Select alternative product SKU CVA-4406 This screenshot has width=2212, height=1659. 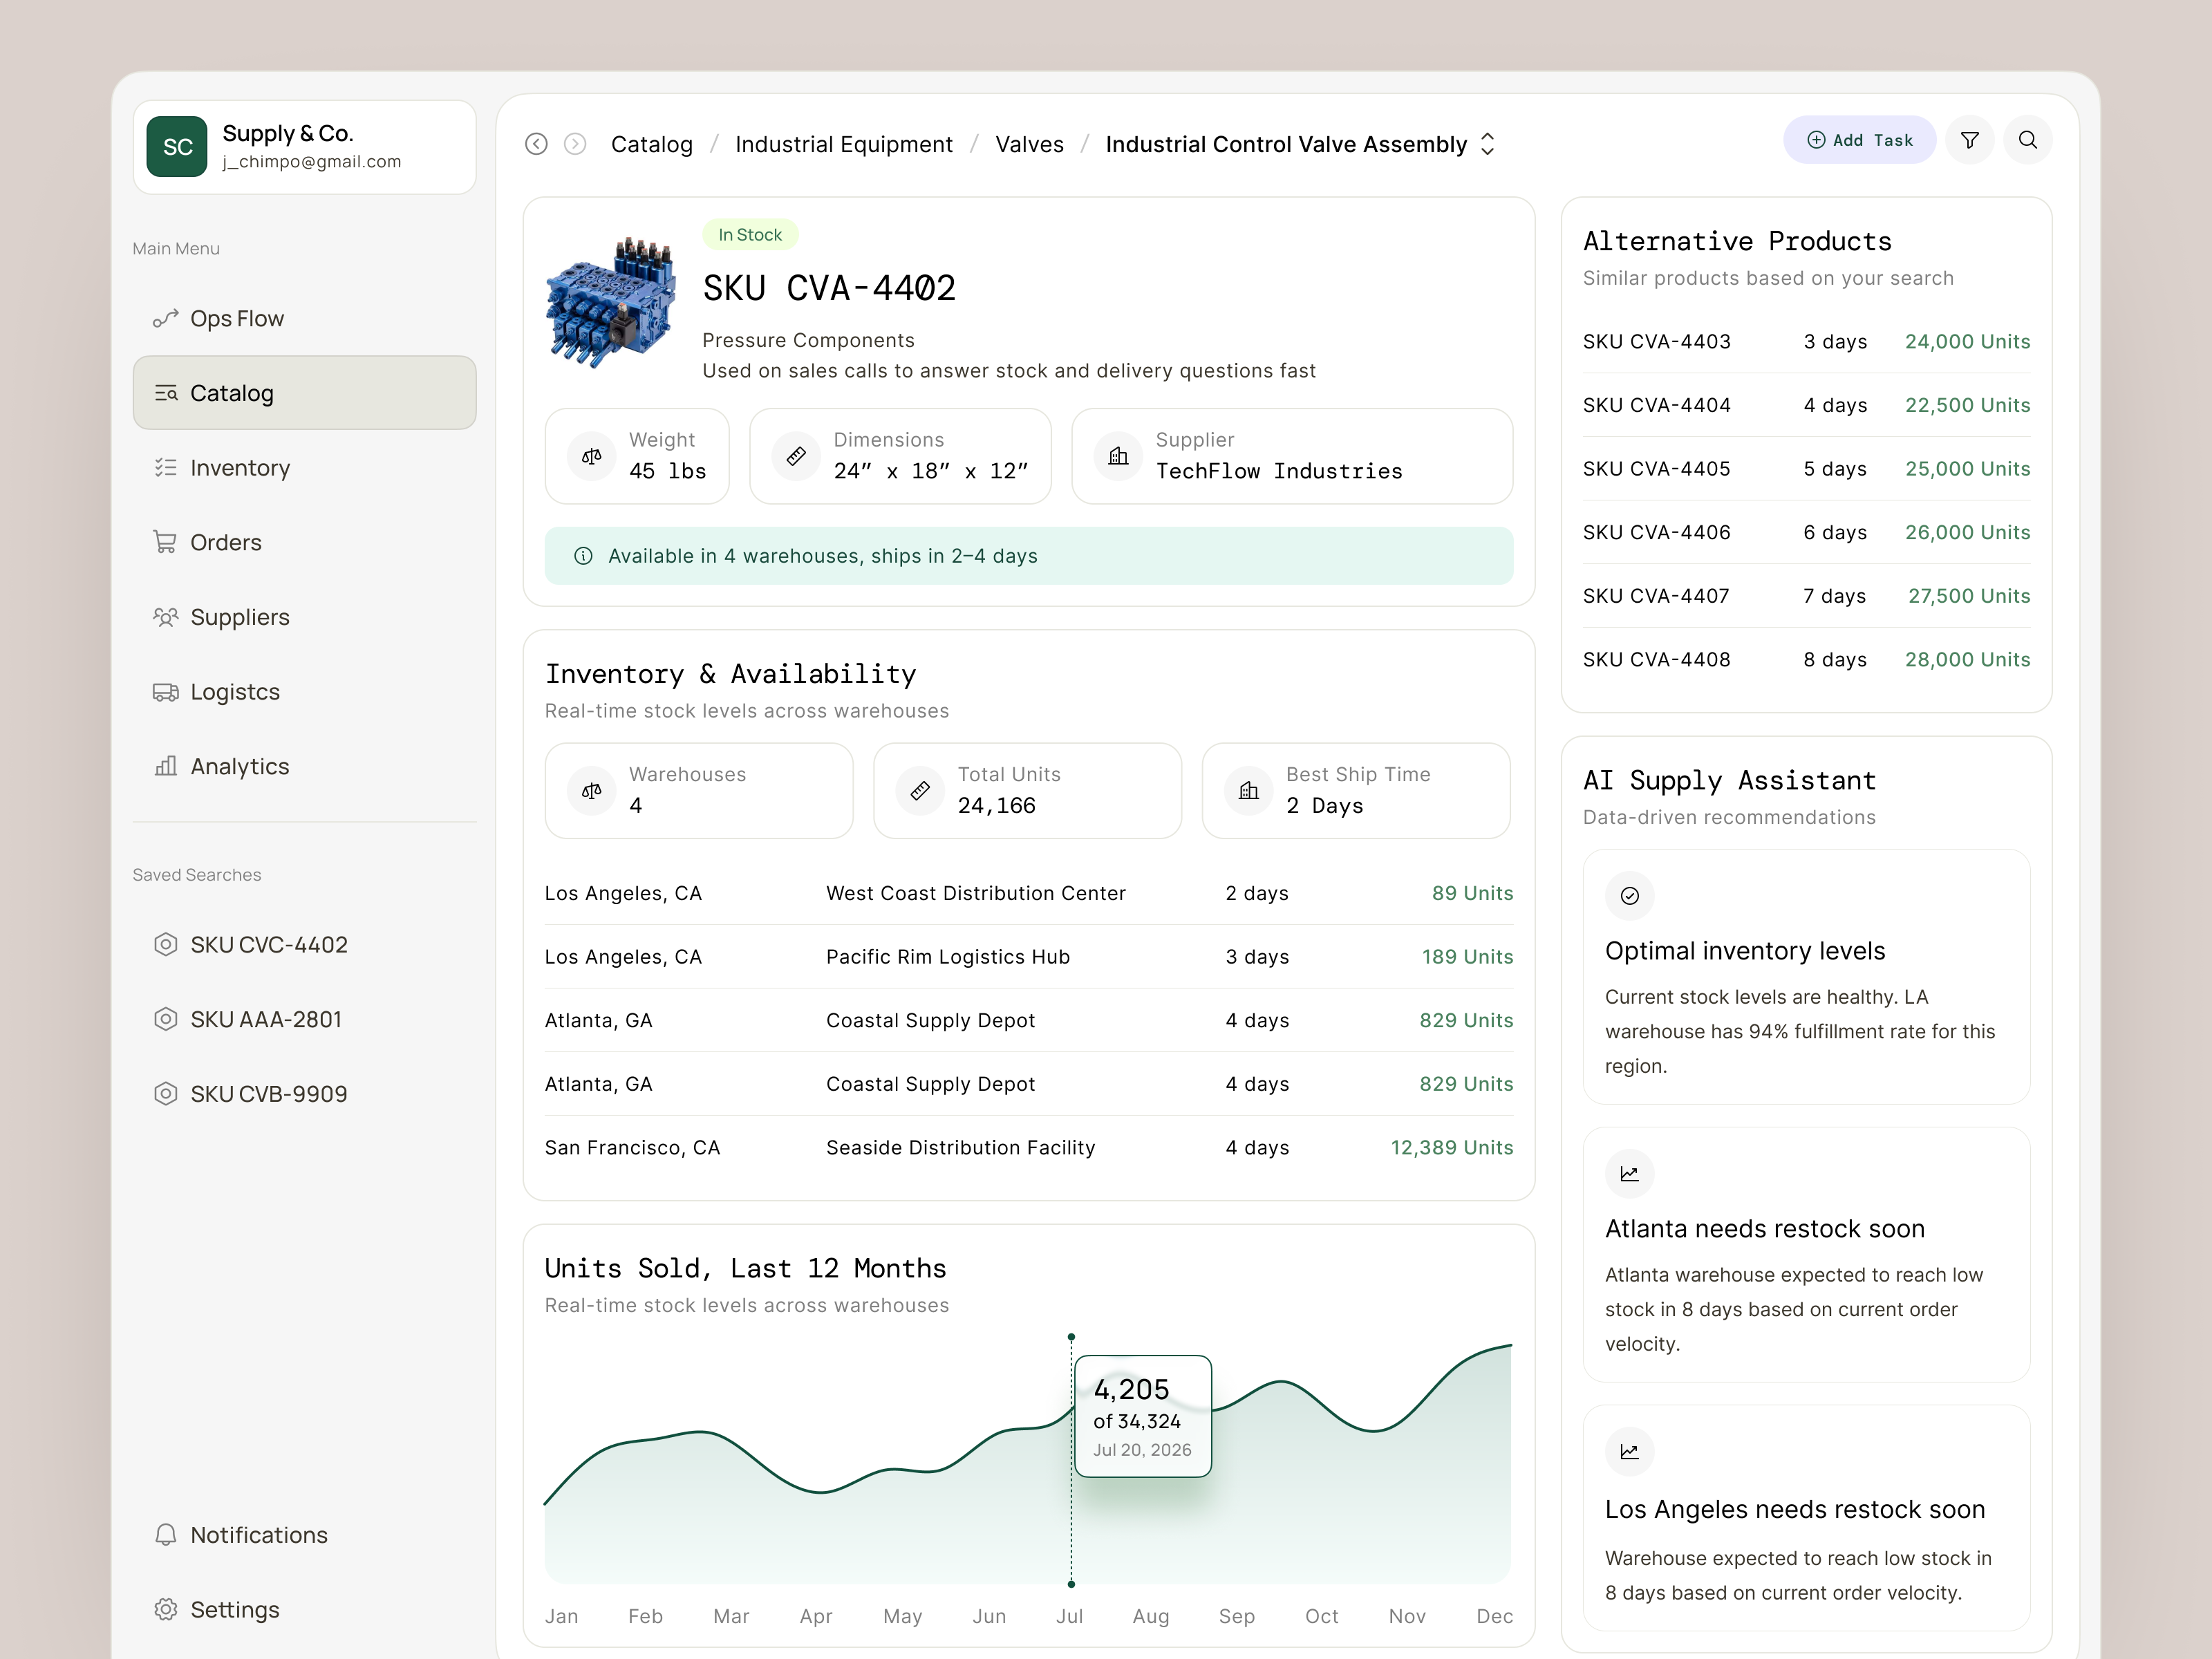tap(1806, 532)
